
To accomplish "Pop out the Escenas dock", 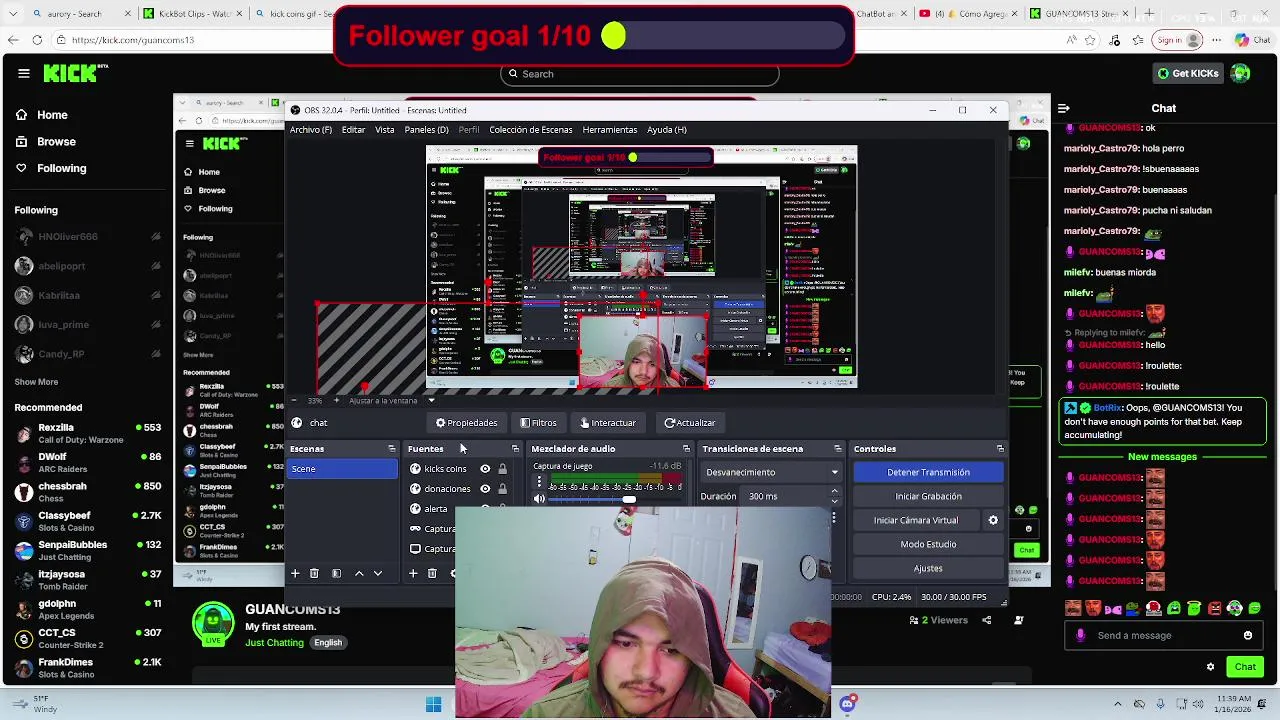I will coord(391,449).
